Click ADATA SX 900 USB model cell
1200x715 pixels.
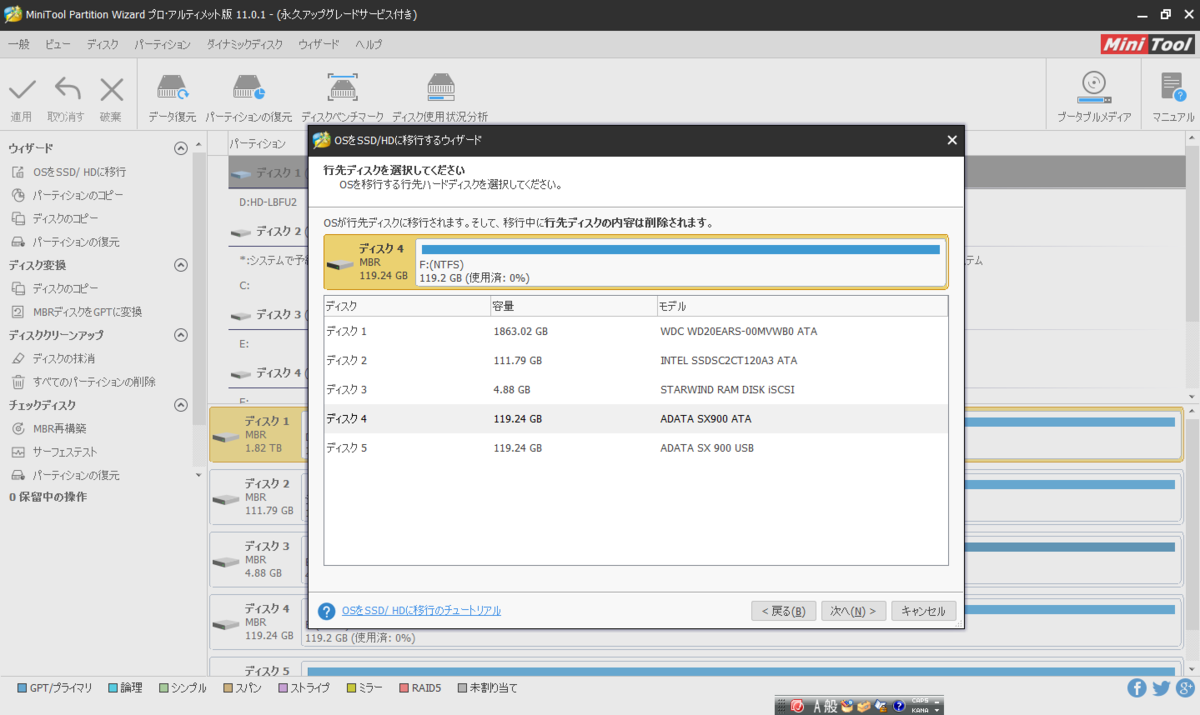point(707,448)
